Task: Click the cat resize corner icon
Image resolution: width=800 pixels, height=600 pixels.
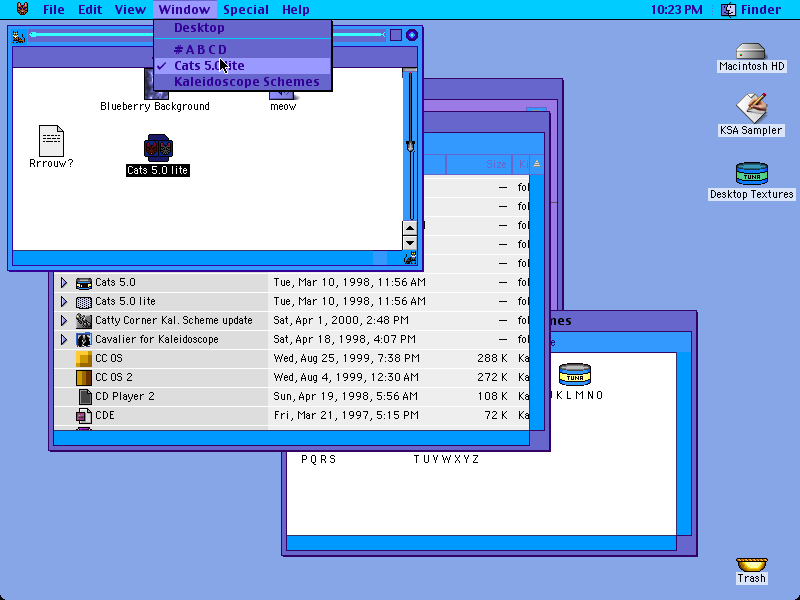Action: tap(410, 258)
